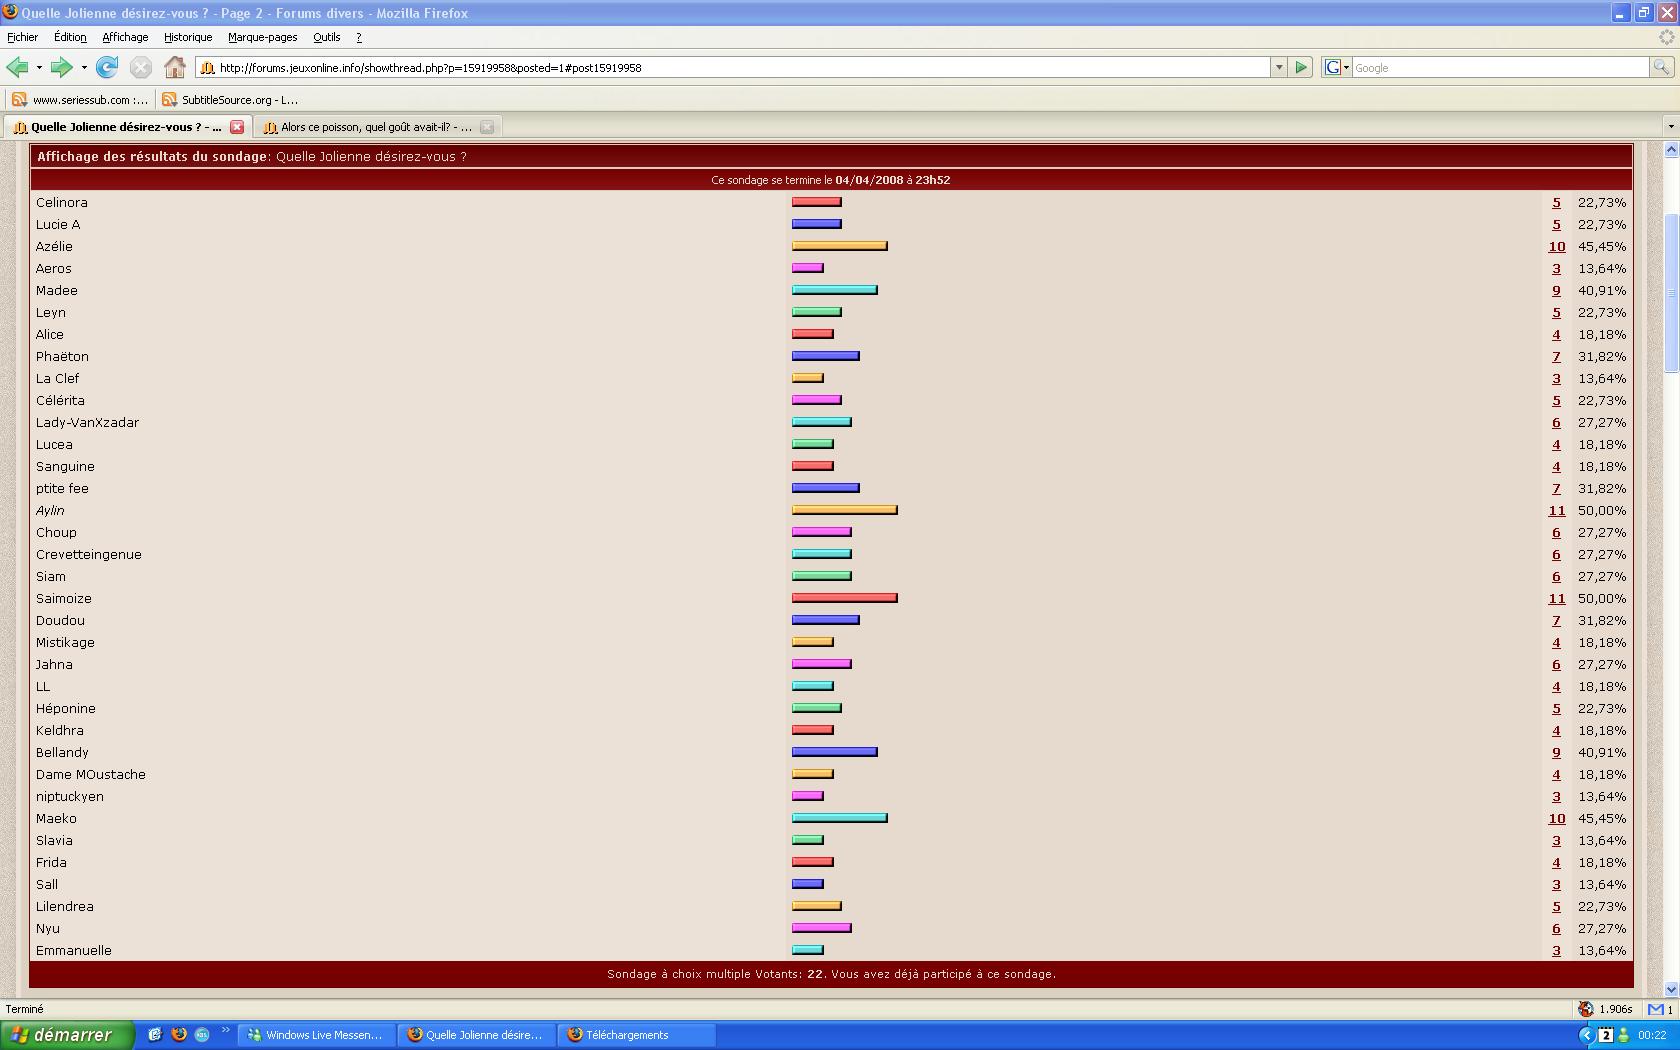This screenshot has height=1050, width=1680.
Task: Click vote count 11 for Saimoize
Action: pos(1557,598)
